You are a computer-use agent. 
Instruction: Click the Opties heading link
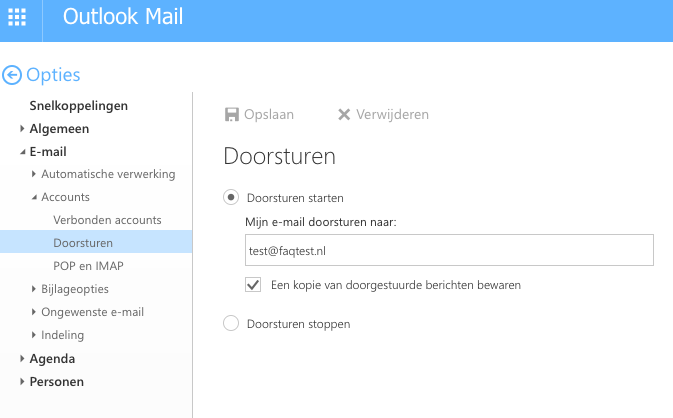pyautogui.click(x=53, y=75)
